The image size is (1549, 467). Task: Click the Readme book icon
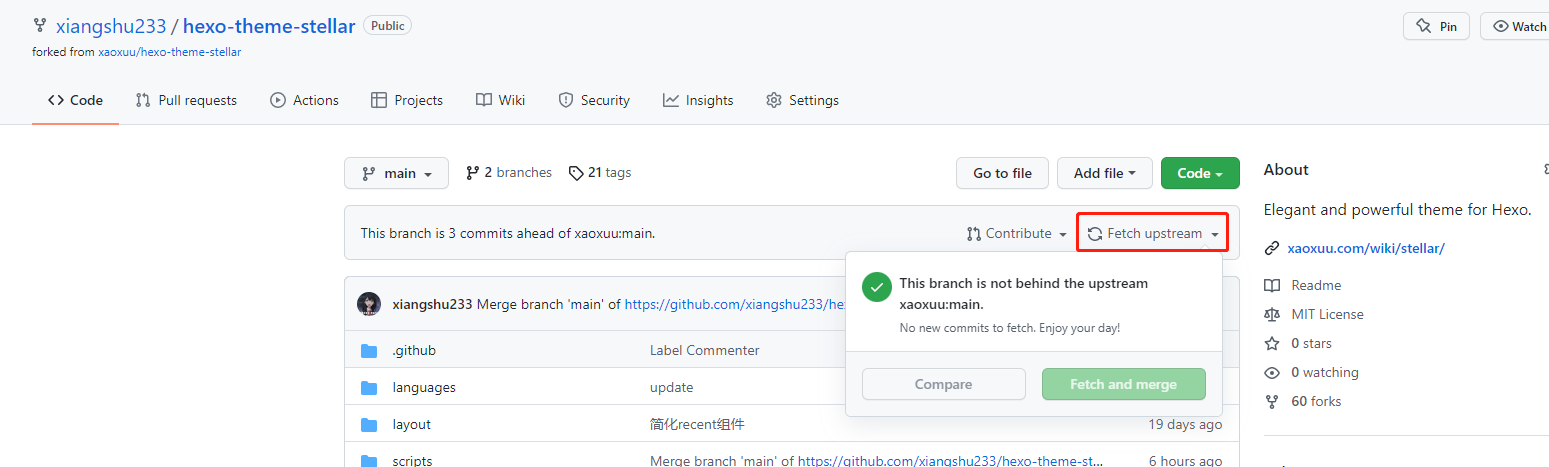coord(1272,285)
